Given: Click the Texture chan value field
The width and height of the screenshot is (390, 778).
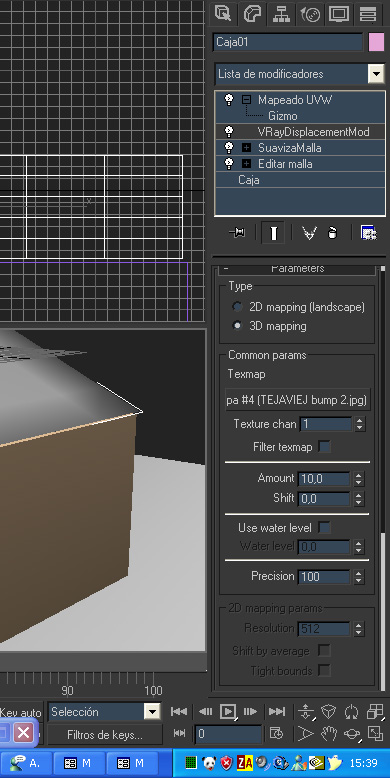Looking at the screenshot, I should (x=325, y=424).
